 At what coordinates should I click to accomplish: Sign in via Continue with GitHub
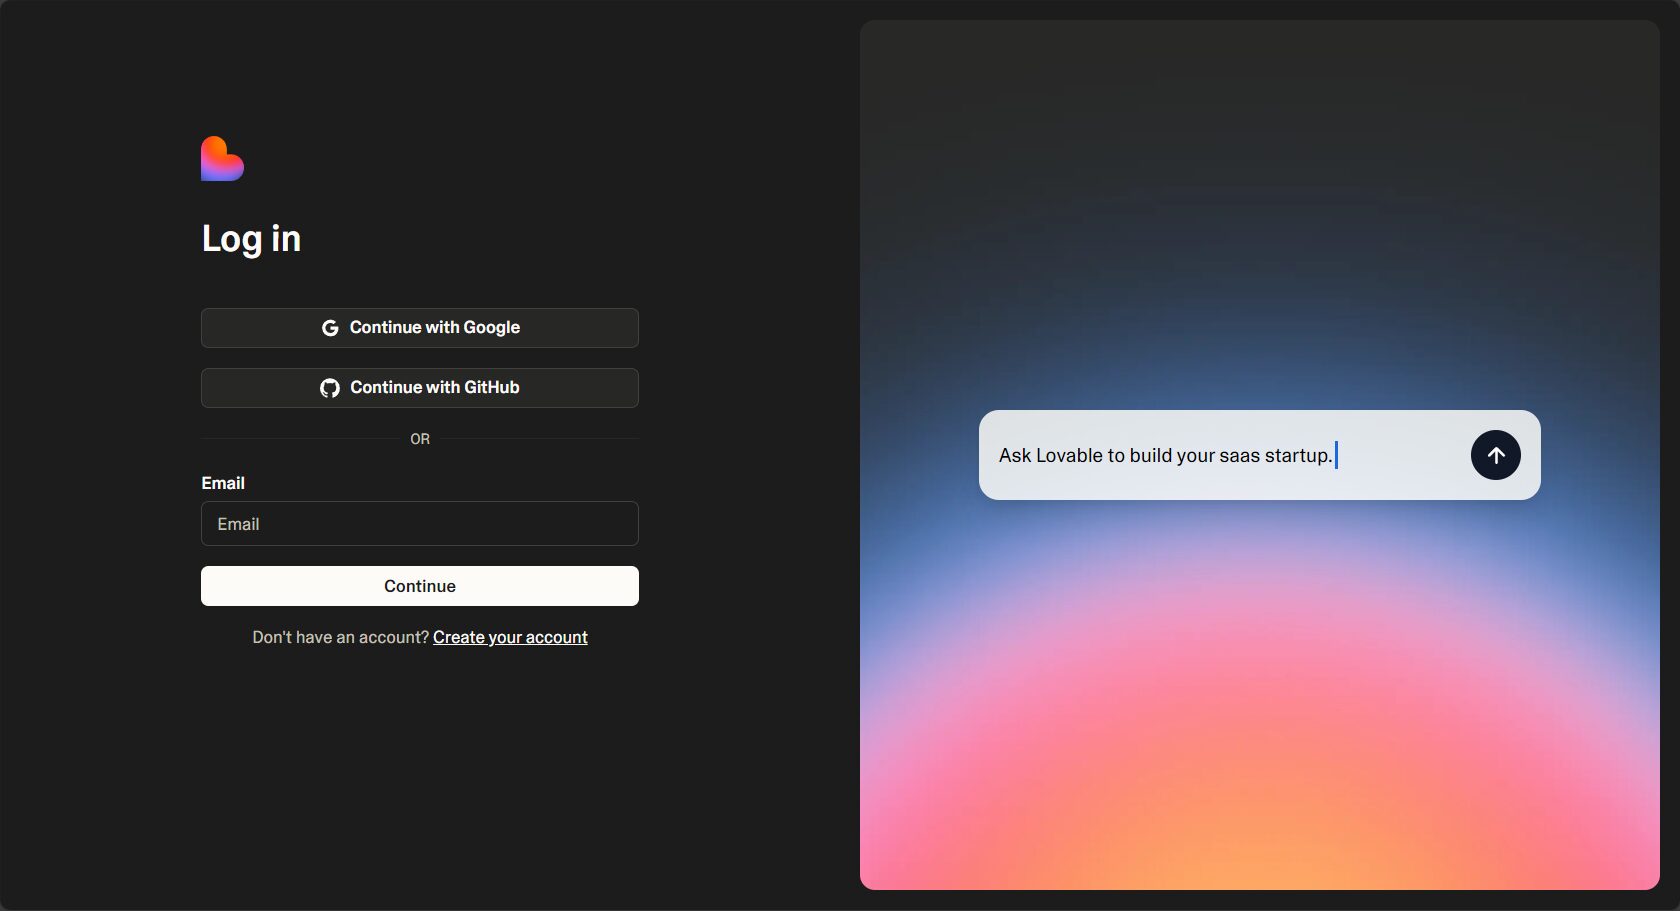tap(420, 388)
